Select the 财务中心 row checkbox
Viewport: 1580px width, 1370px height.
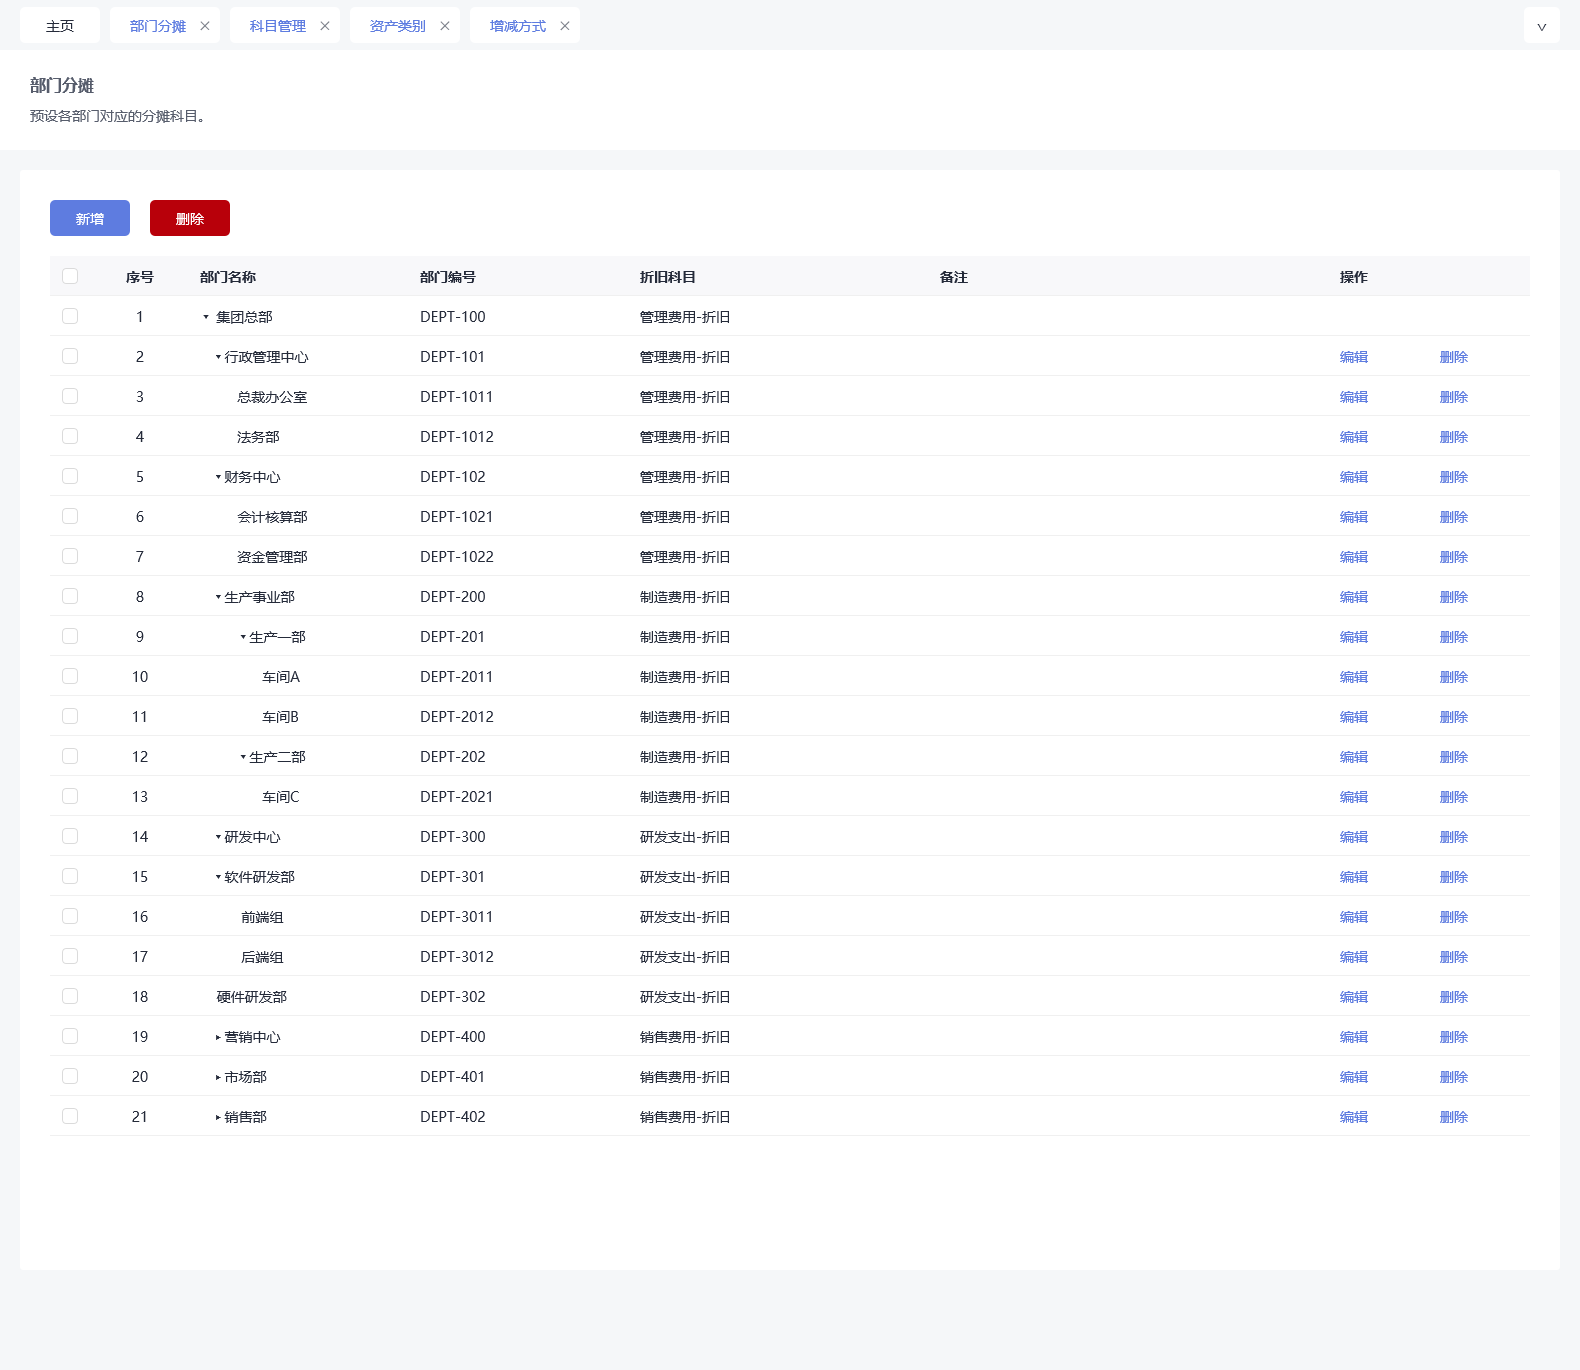pos(70,476)
